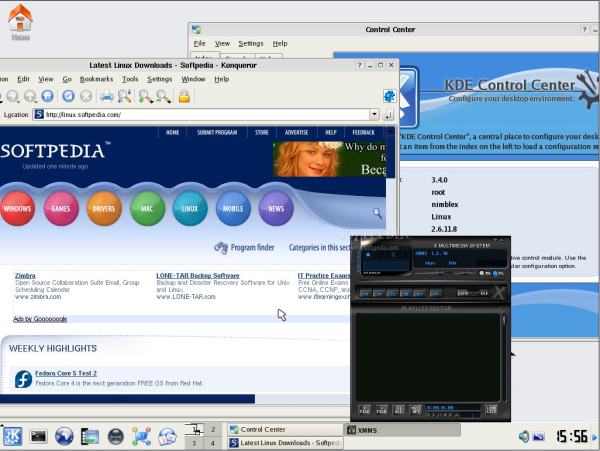This screenshot has height=451, width=600.
Task: Select Latest Linux Downloads taskbar entry
Action: [x=285, y=443]
